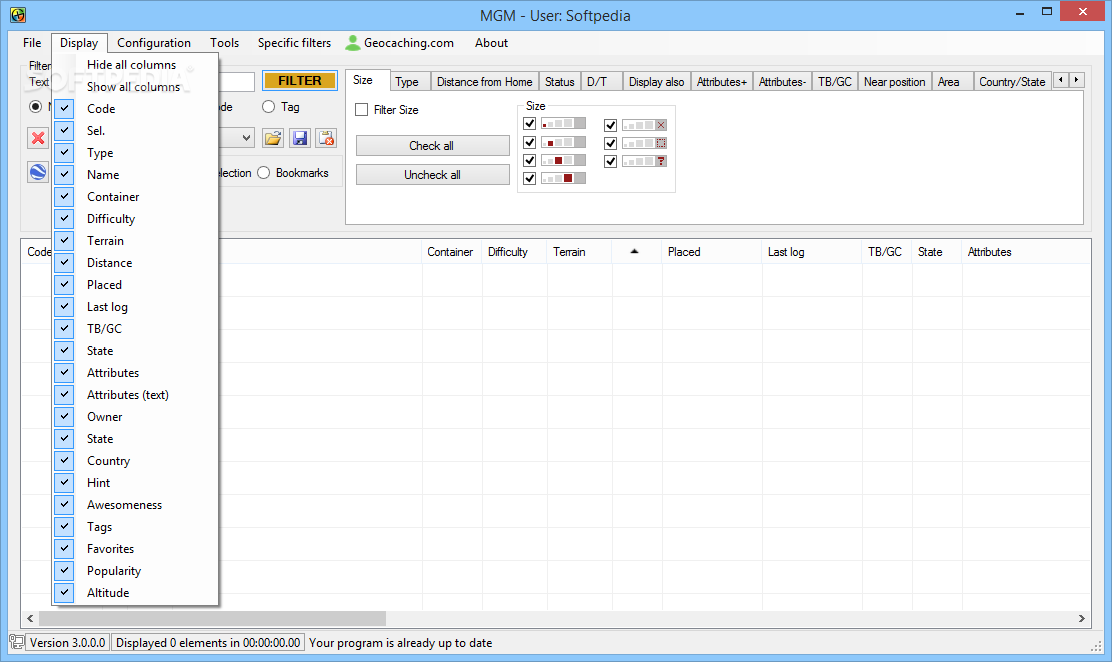The width and height of the screenshot is (1112, 662).
Task: Open the File menu
Action: (x=32, y=43)
